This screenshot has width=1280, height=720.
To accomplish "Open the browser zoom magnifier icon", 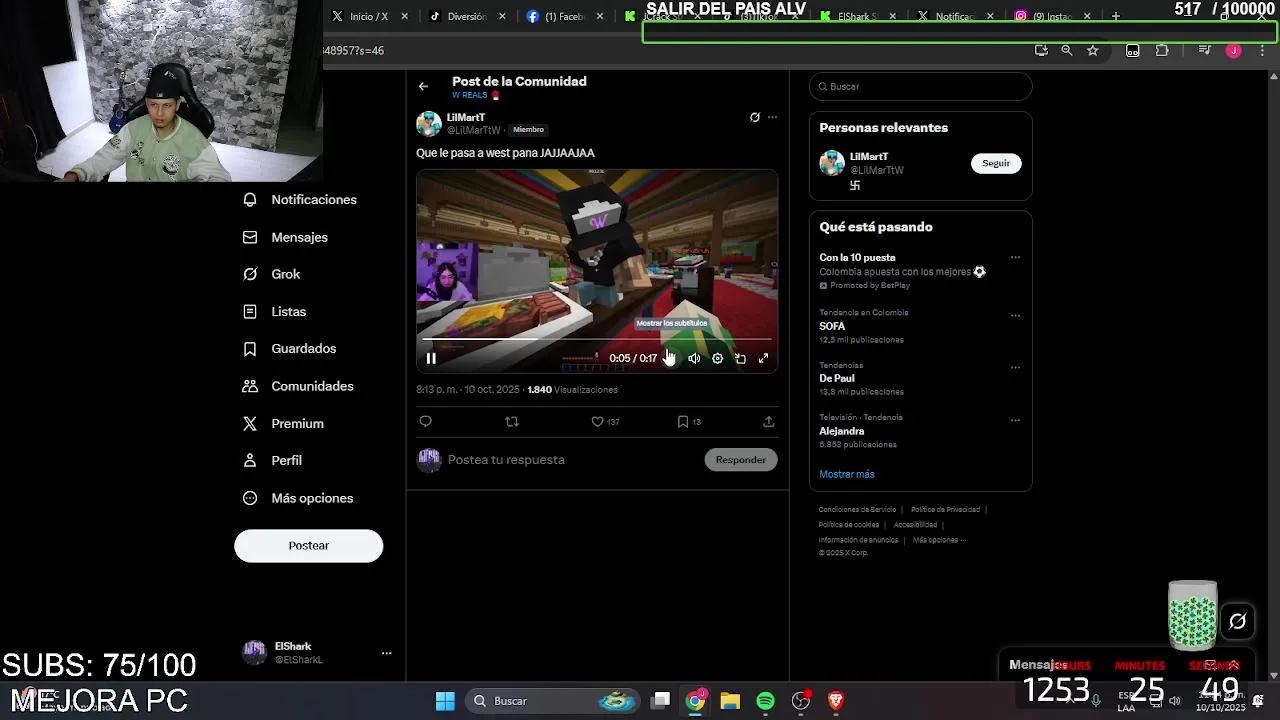I will click(x=1067, y=50).
